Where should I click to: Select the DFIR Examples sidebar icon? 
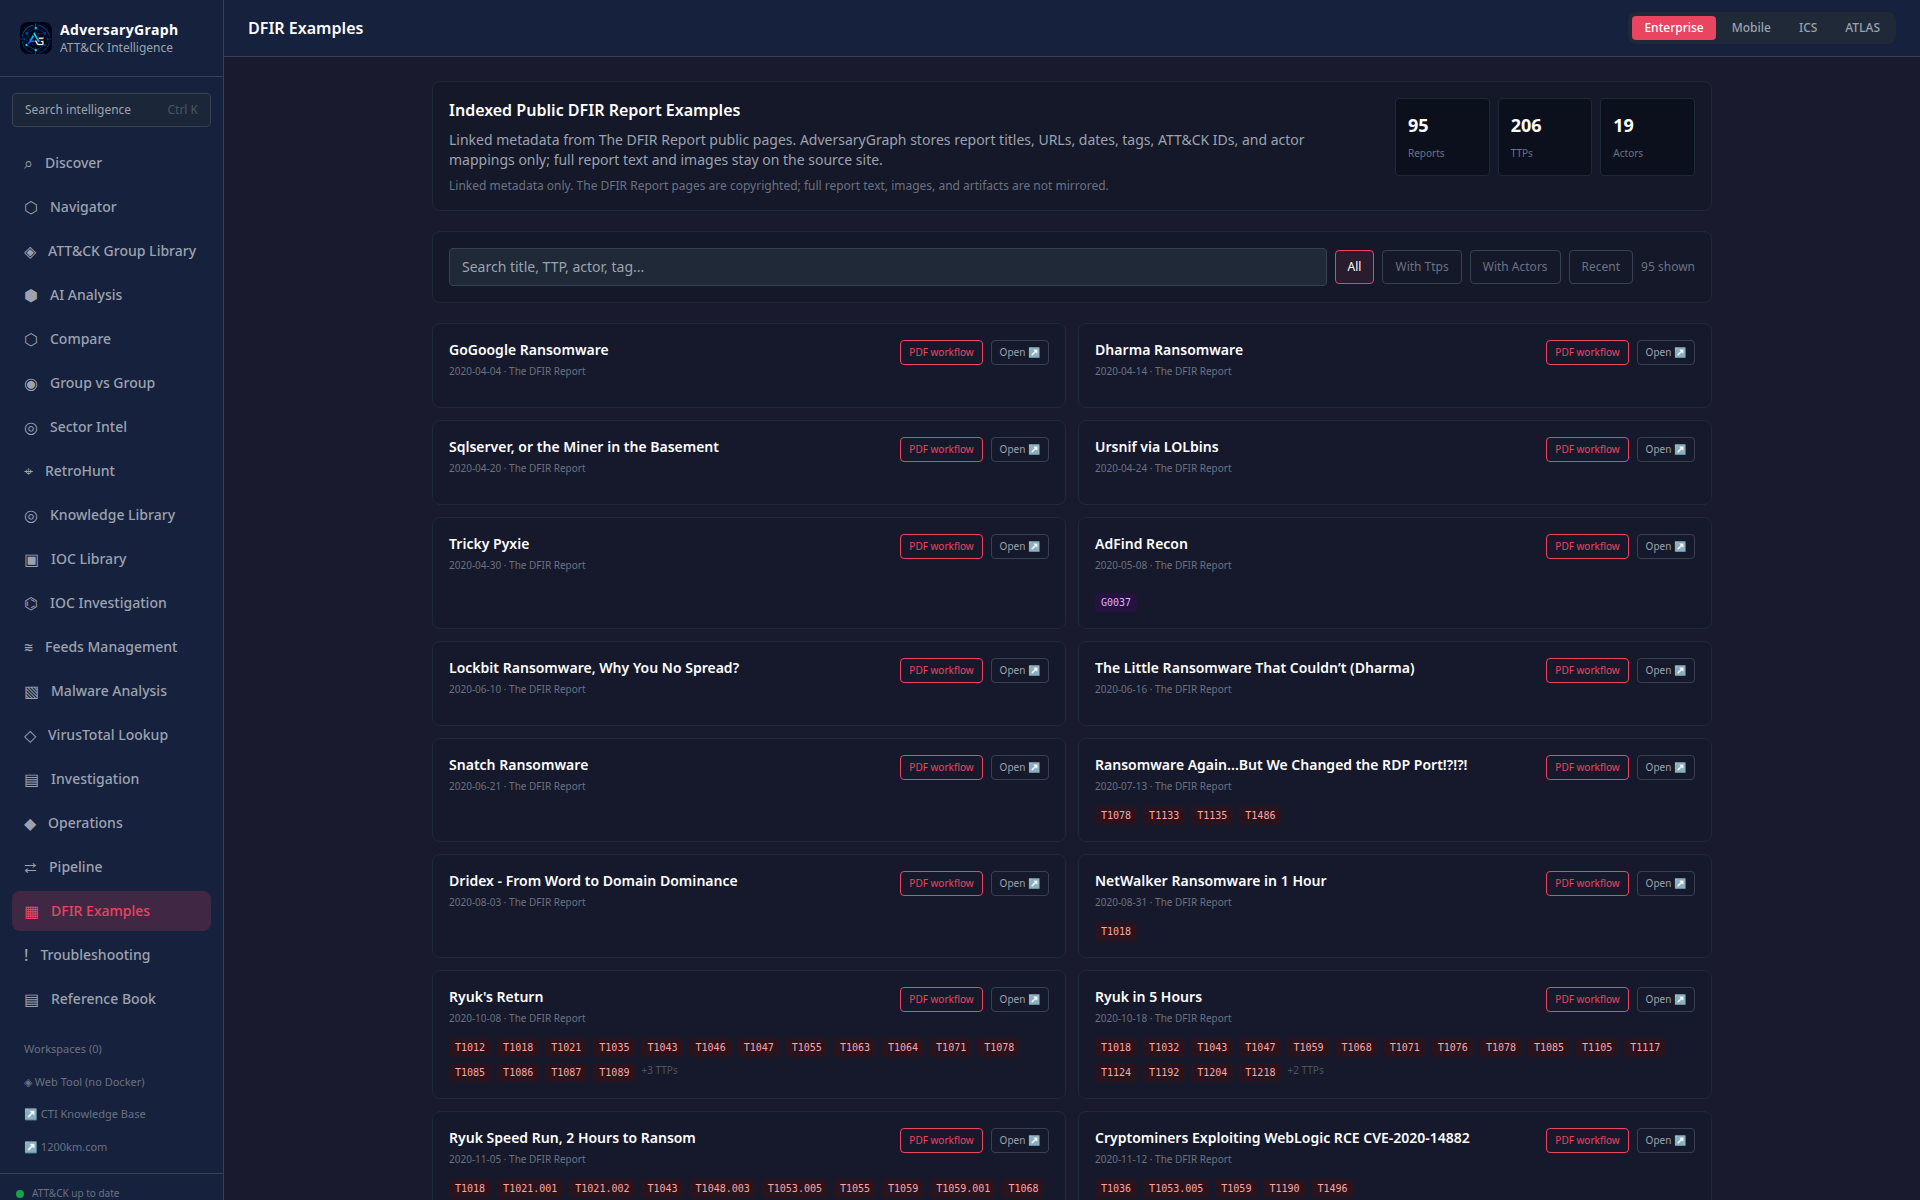tap(31, 912)
